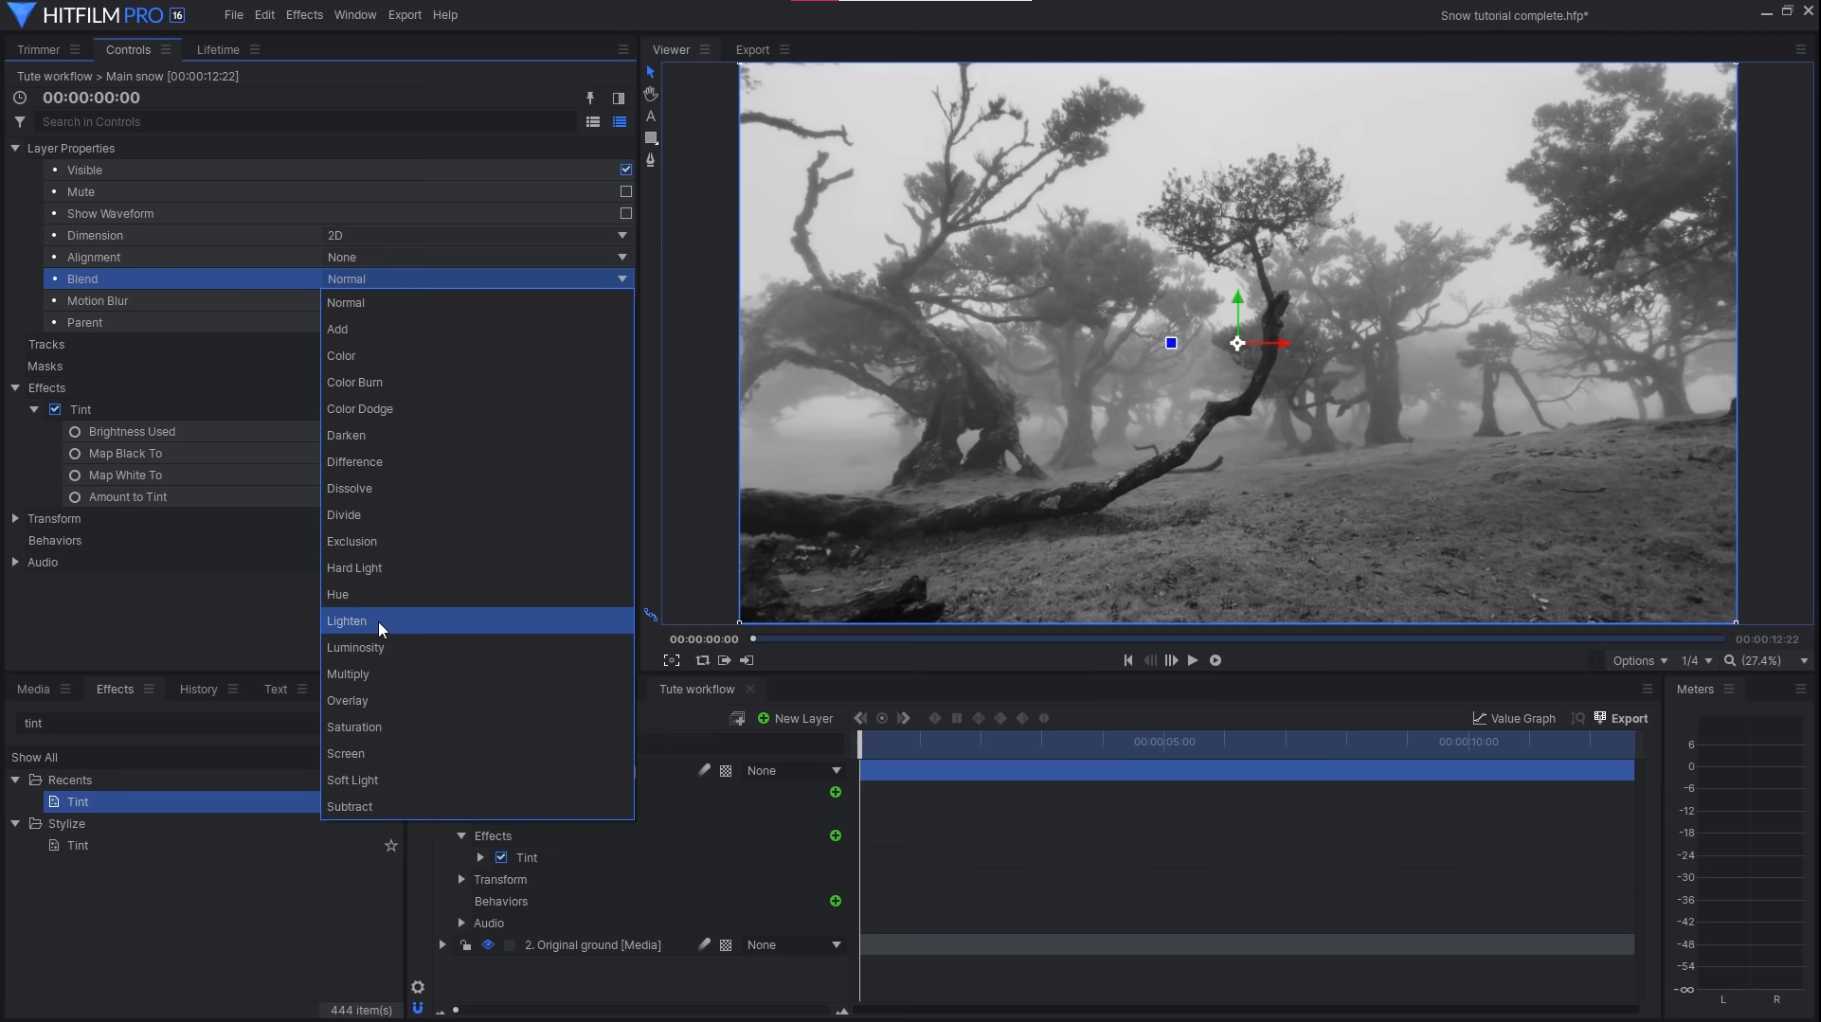Check the Mute checkbox

point(626,192)
